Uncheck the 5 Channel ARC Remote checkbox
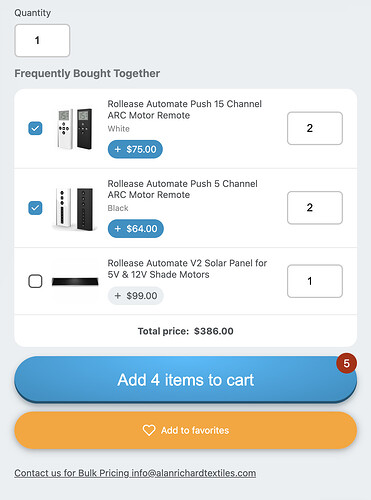 pyautogui.click(x=35, y=208)
